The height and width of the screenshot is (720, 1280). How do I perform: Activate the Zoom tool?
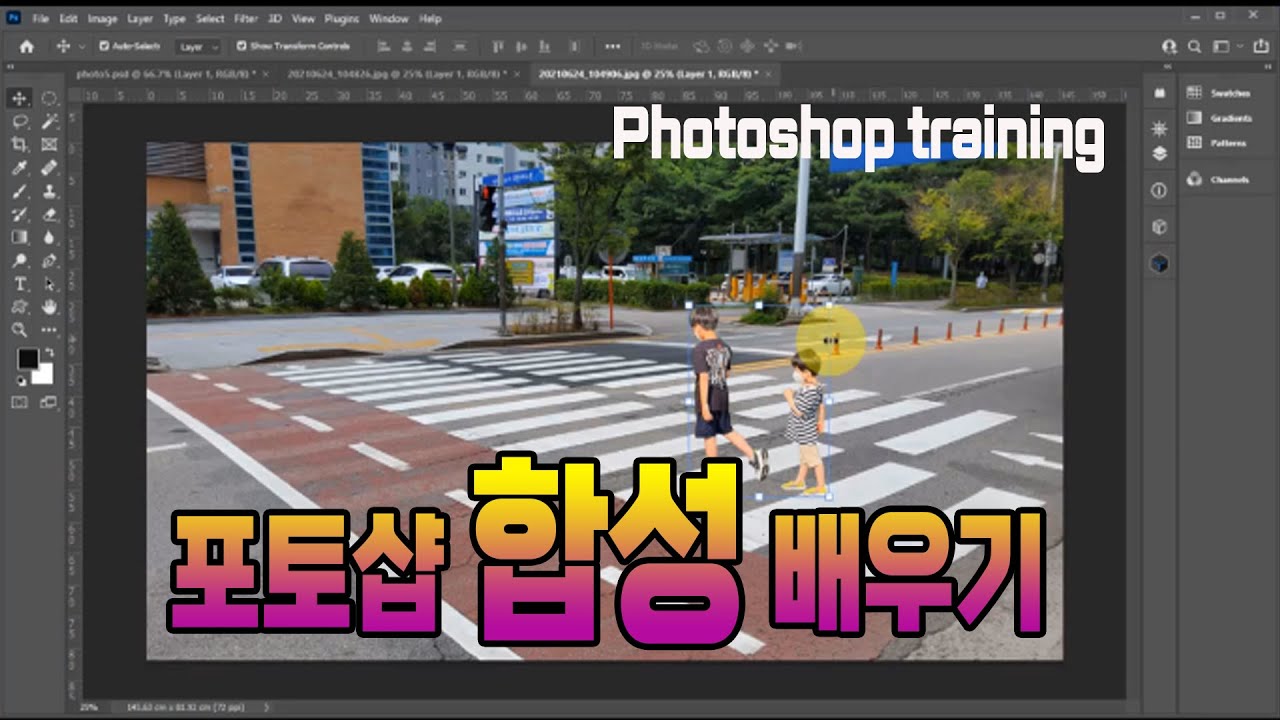[19, 329]
